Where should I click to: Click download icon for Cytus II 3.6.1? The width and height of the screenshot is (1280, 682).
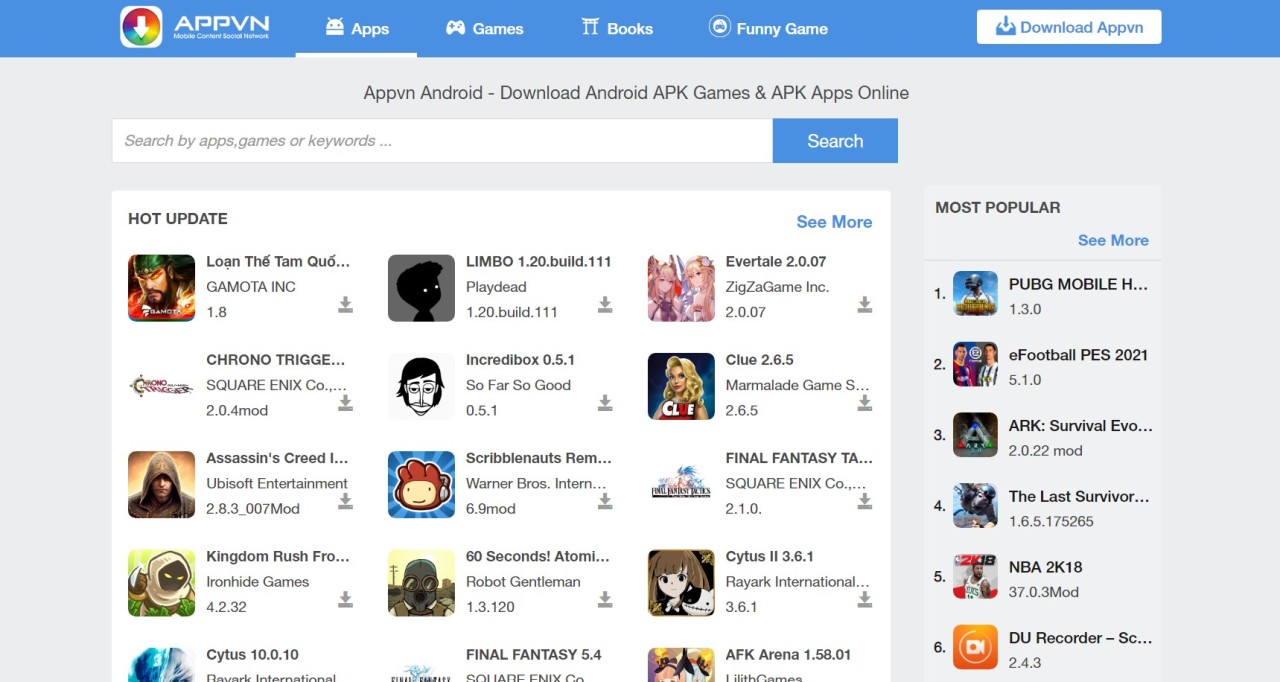coord(865,599)
